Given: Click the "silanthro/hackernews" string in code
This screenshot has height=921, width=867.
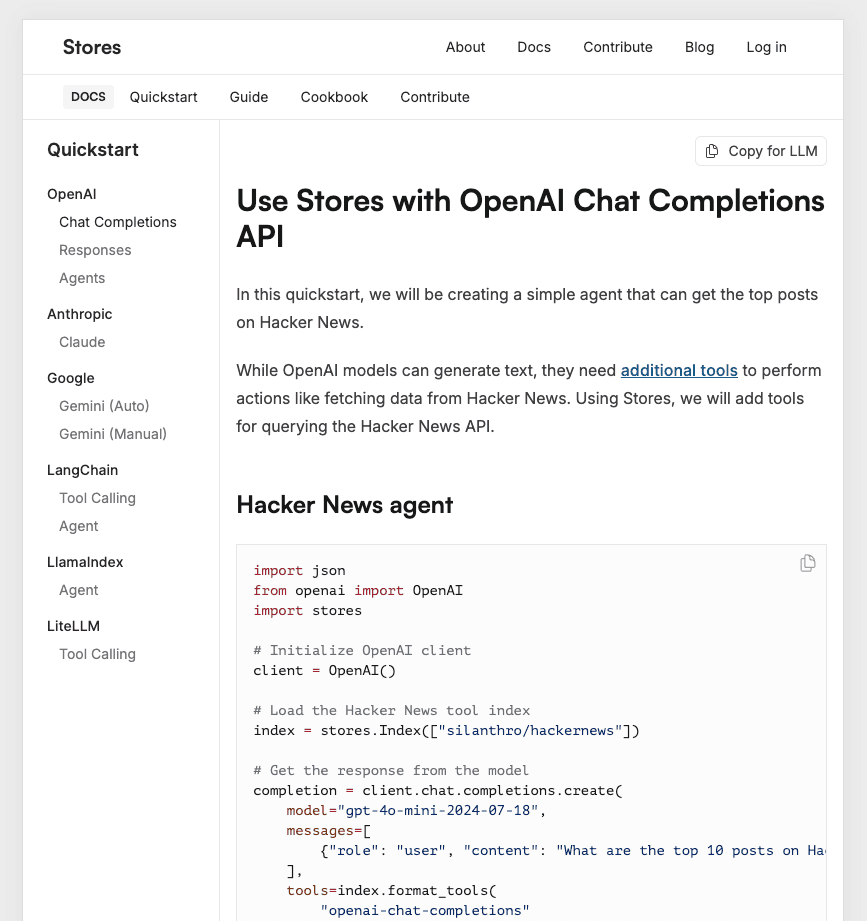Looking at the screenshot, I should [530, 731].
